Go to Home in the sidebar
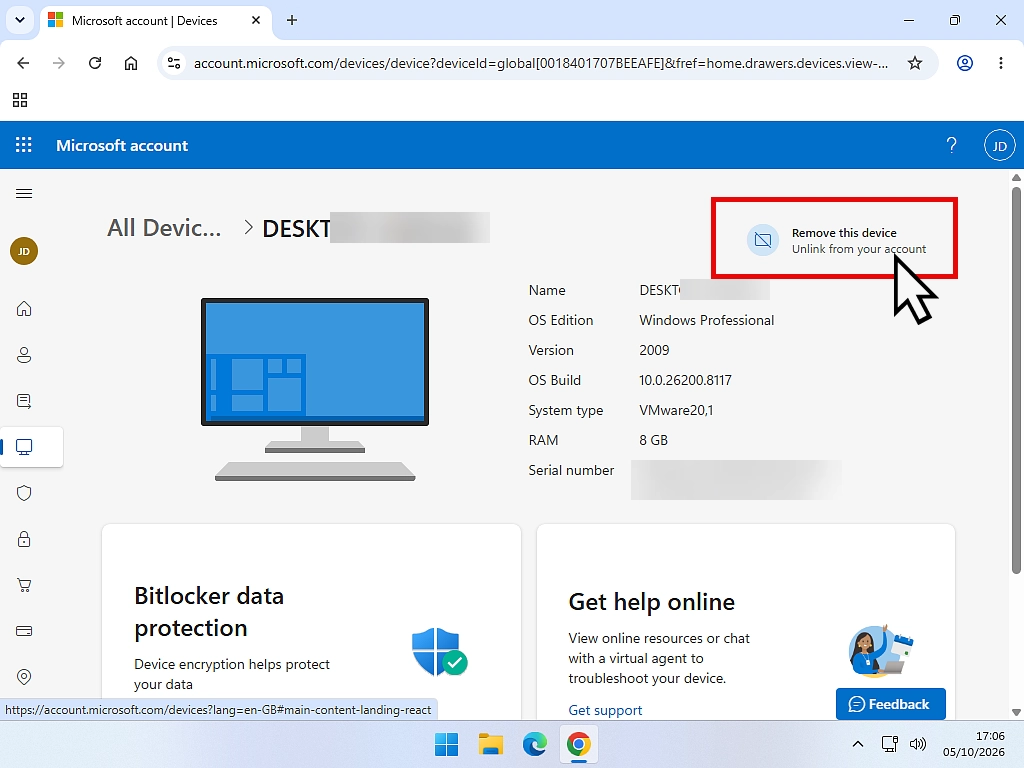The height and width of the screenshot is (768, 1024). point(24,308)
